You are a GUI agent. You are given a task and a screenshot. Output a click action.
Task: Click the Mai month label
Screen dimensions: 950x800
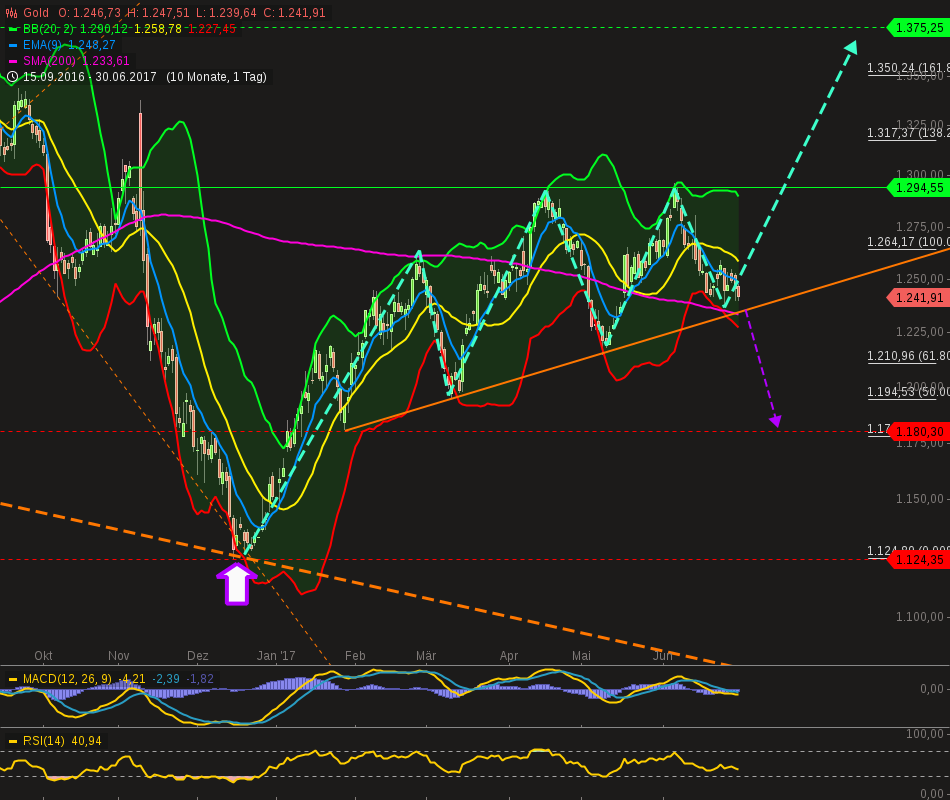[581, 656]
